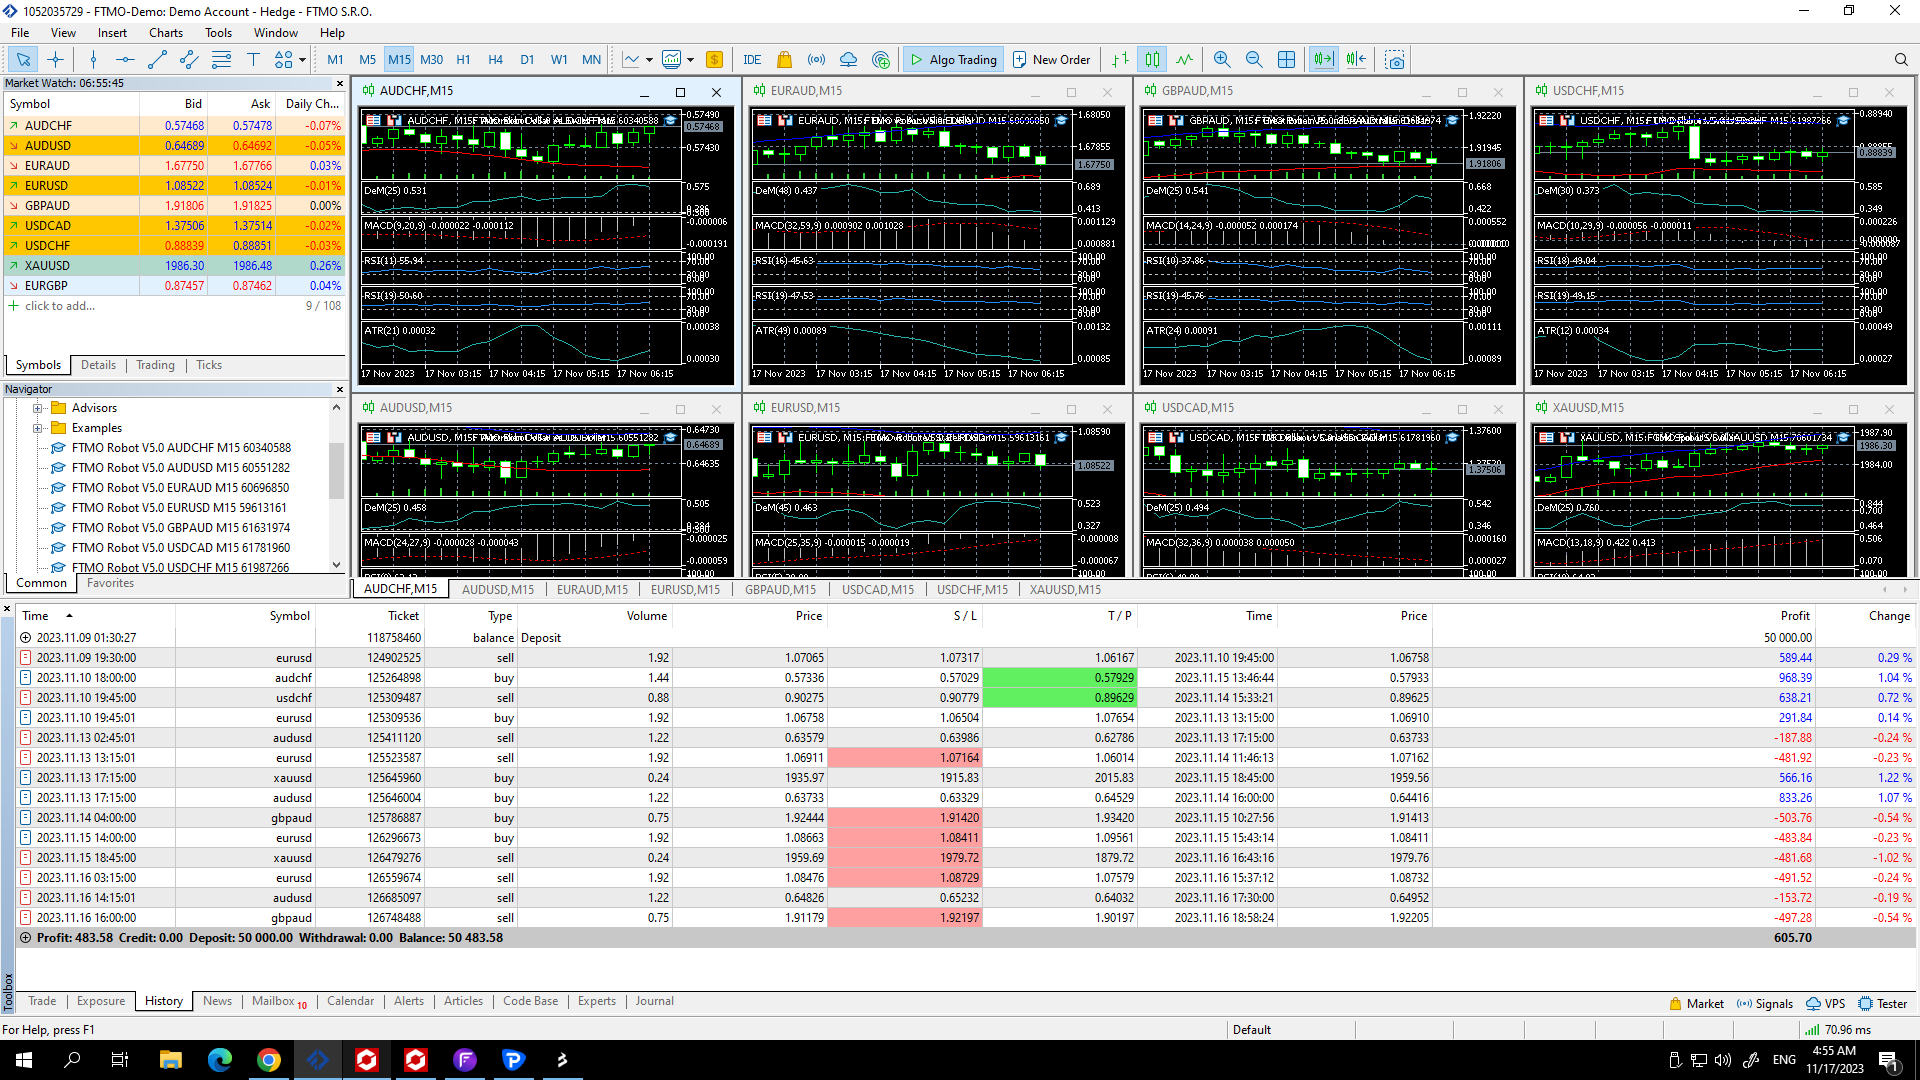1920x1080 pixels.
Task: Open Tester from the bottom-right status area
Action: click(x=1883, y=1004)
